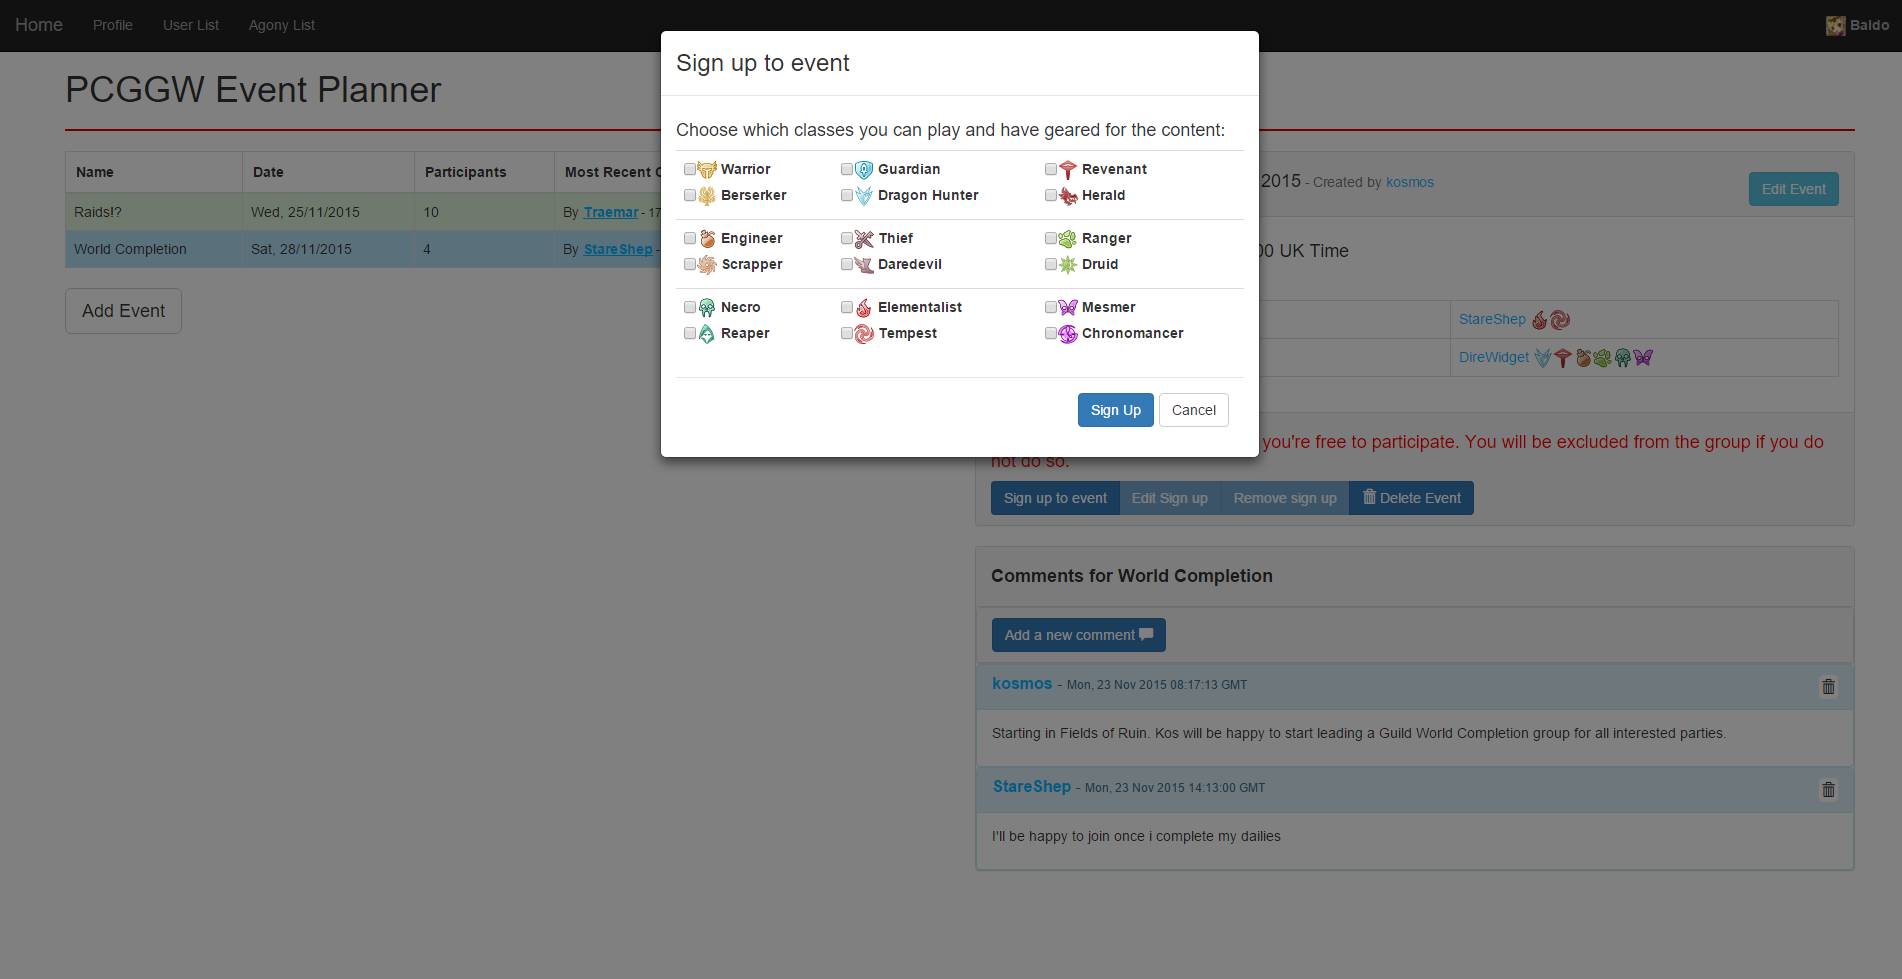Enable the Dragon Hunter checkbox
Viewport: 1902px width, 979px height.
[847, 195]
